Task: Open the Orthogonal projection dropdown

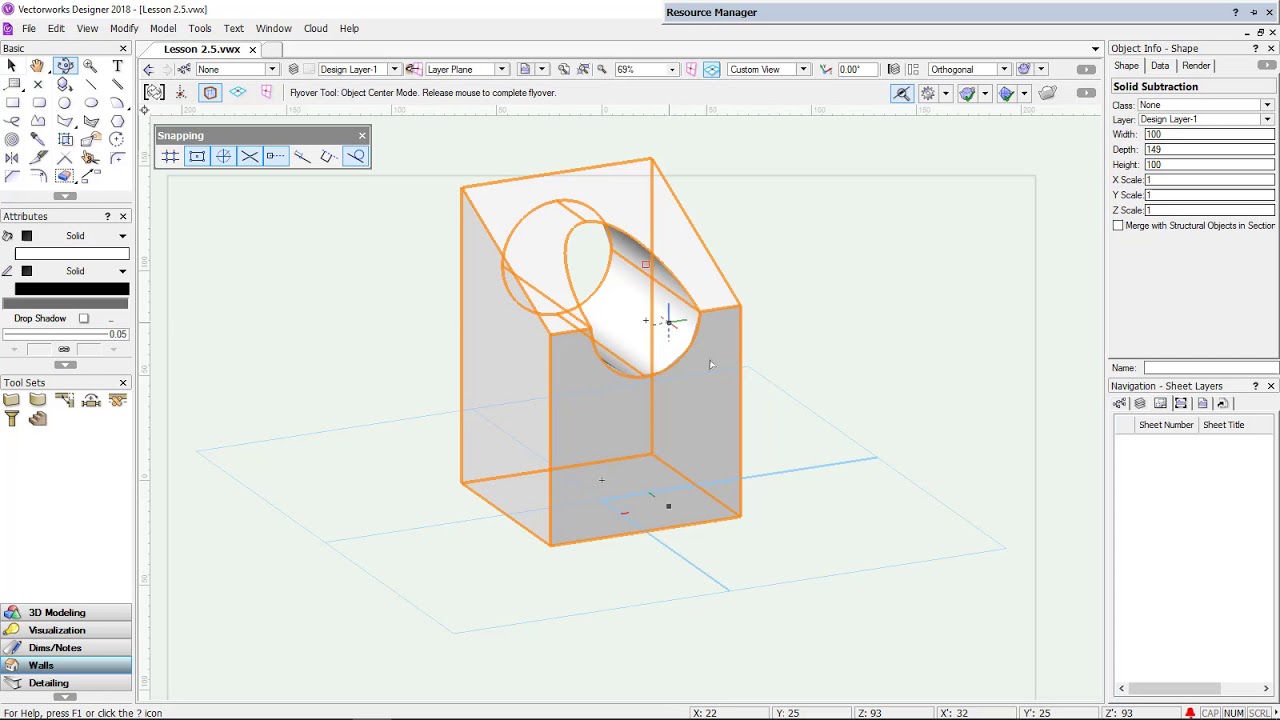Action: coord(969,69)
